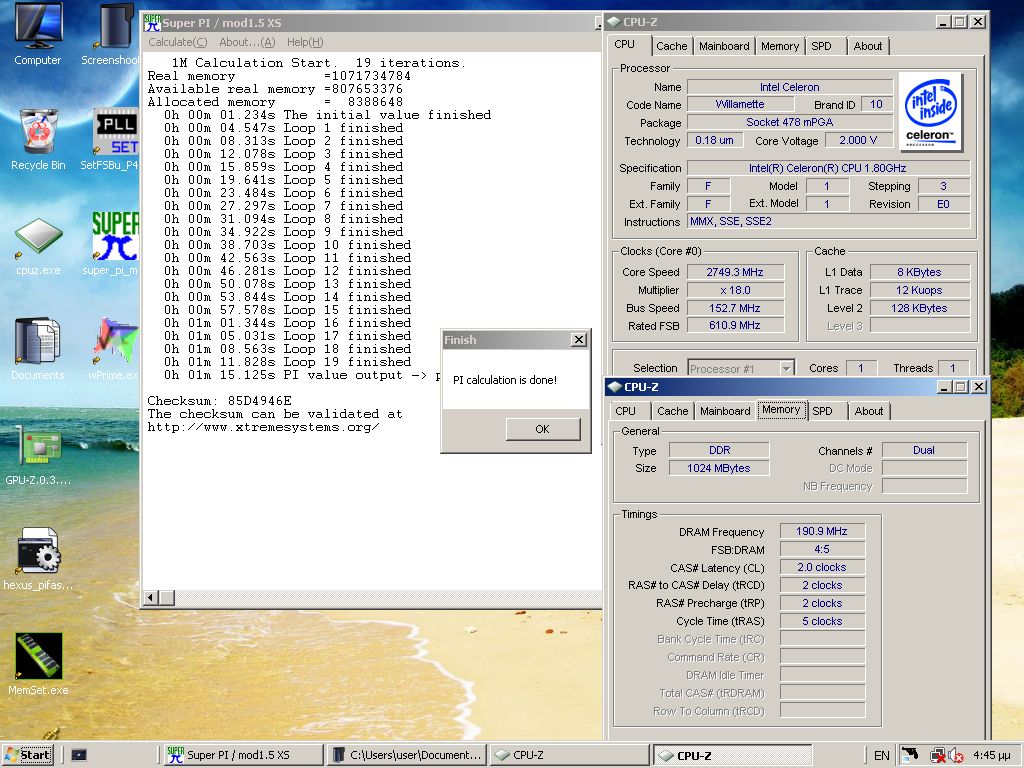The height and width of the screenshot is (768, 1024).
Task: Switch to Super PI taskbar button
Action: (242, 755)
